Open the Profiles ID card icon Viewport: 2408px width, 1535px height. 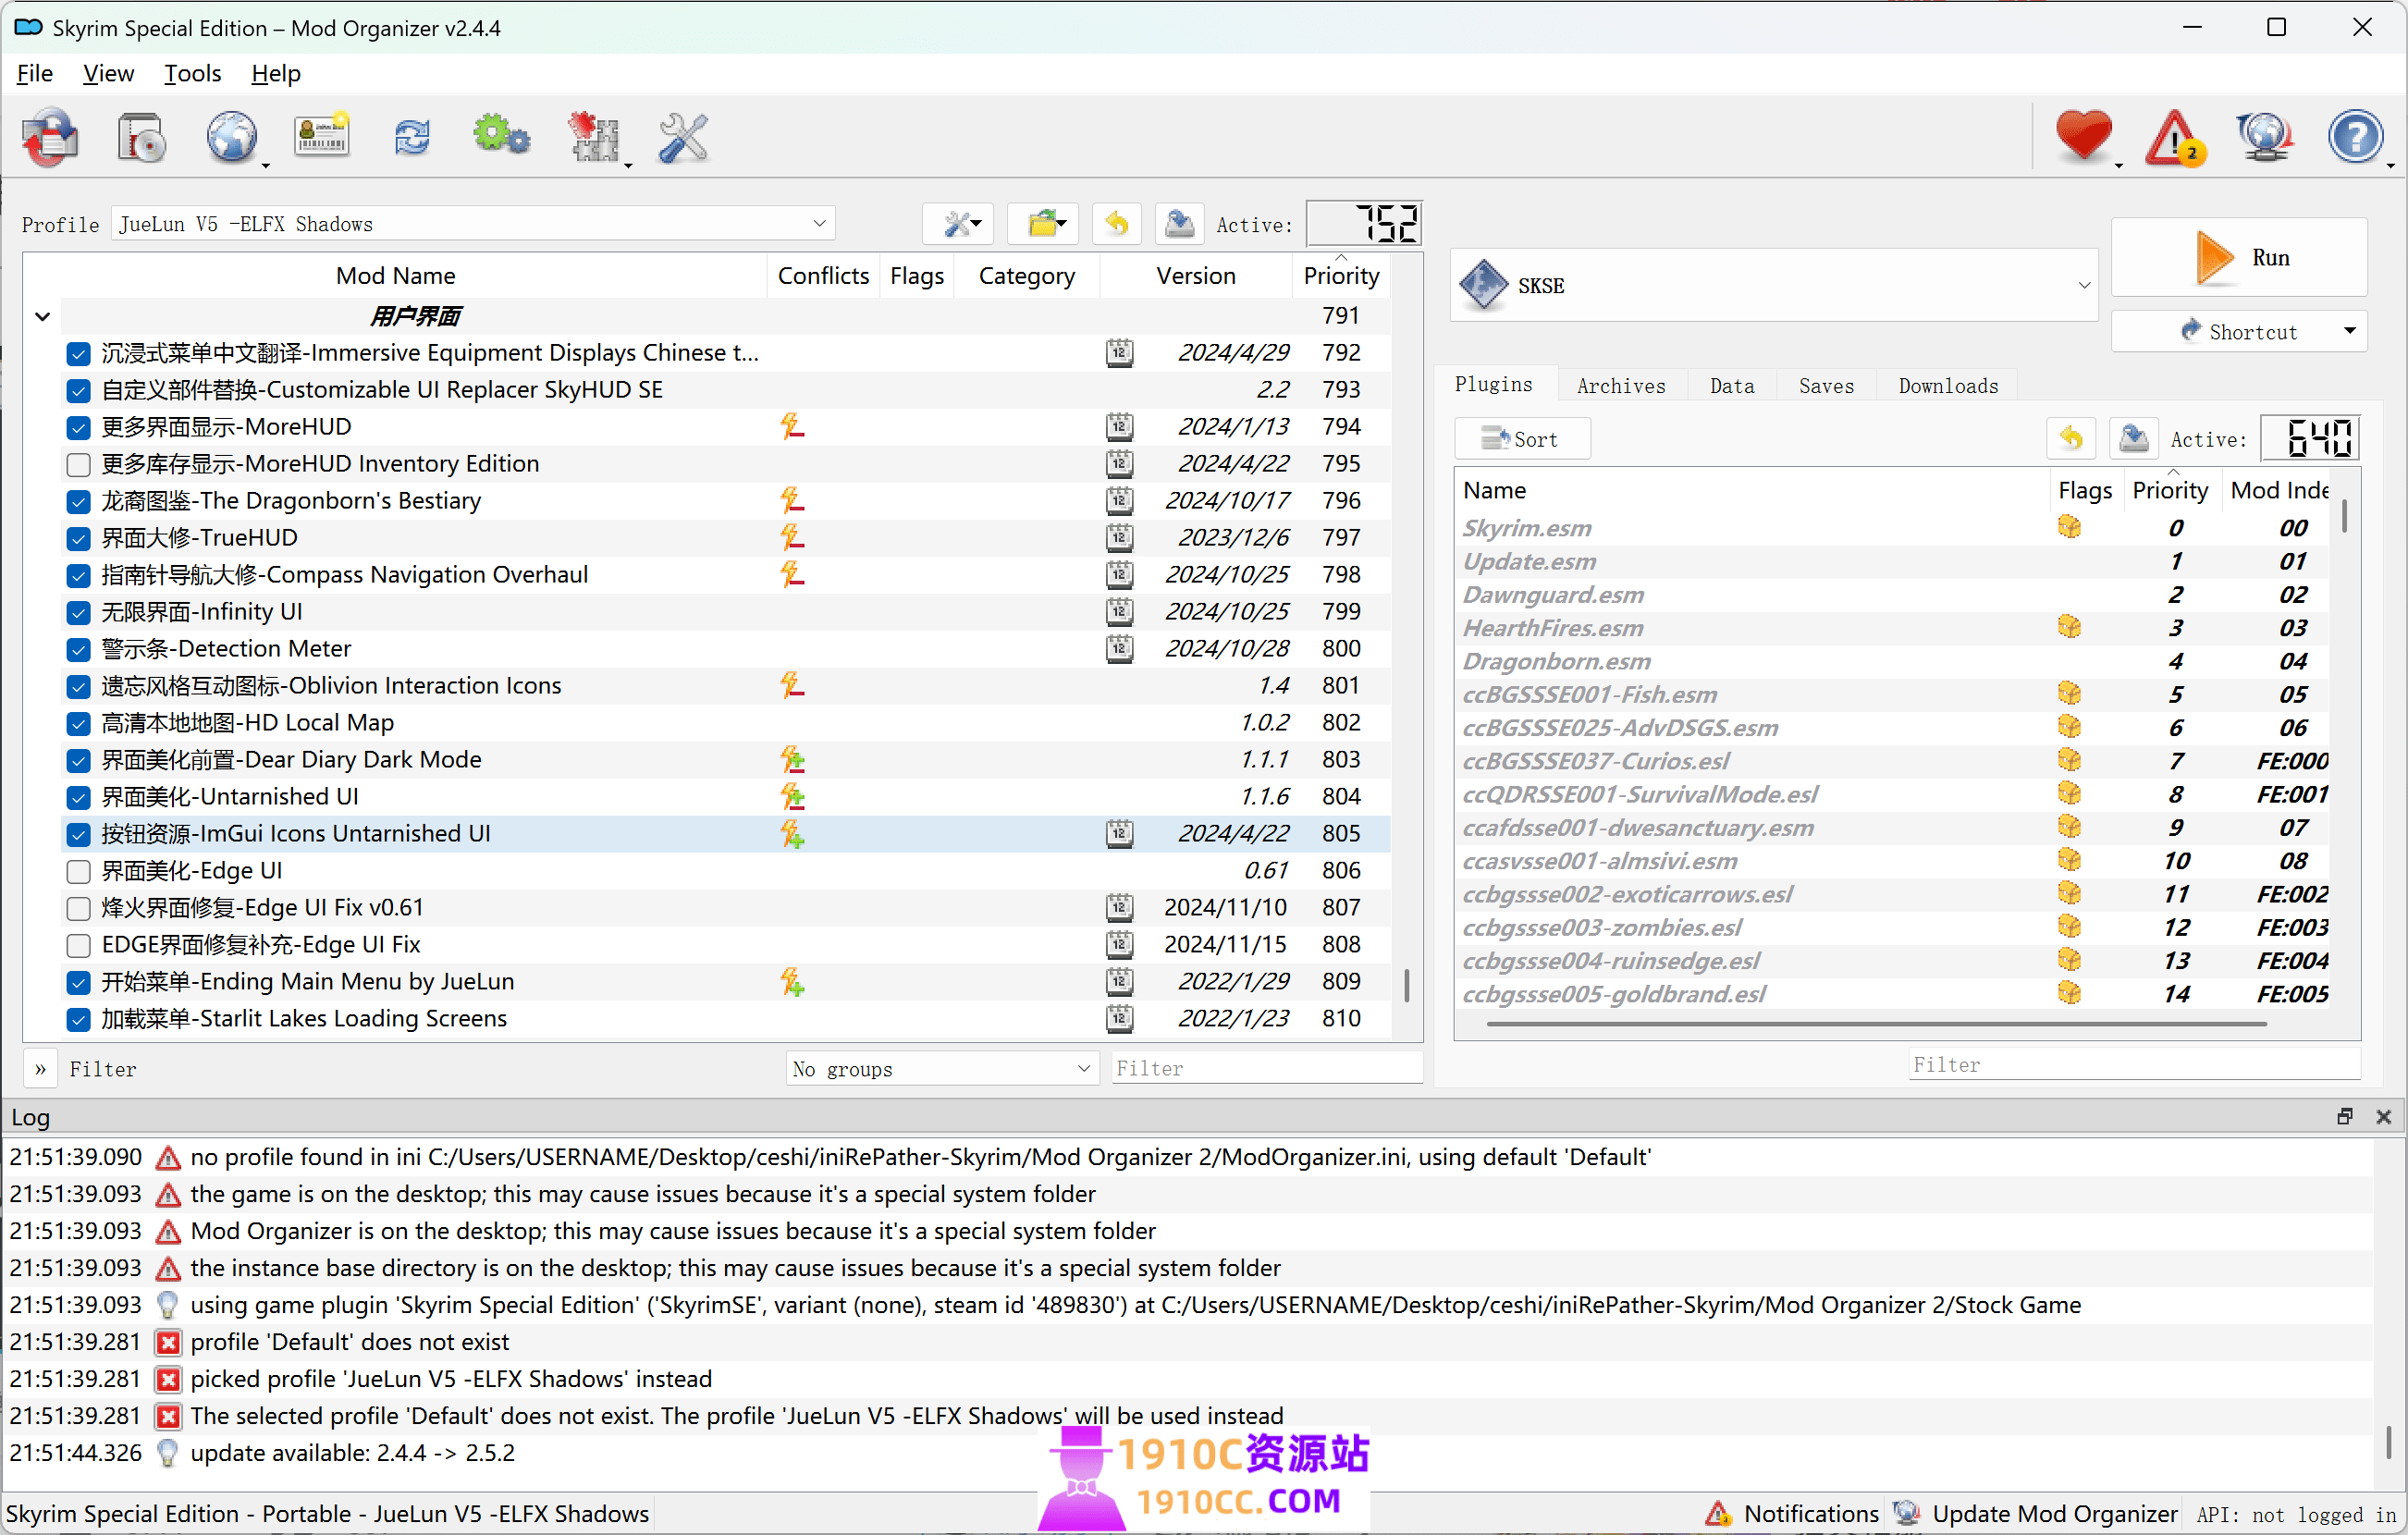(322, 137)
